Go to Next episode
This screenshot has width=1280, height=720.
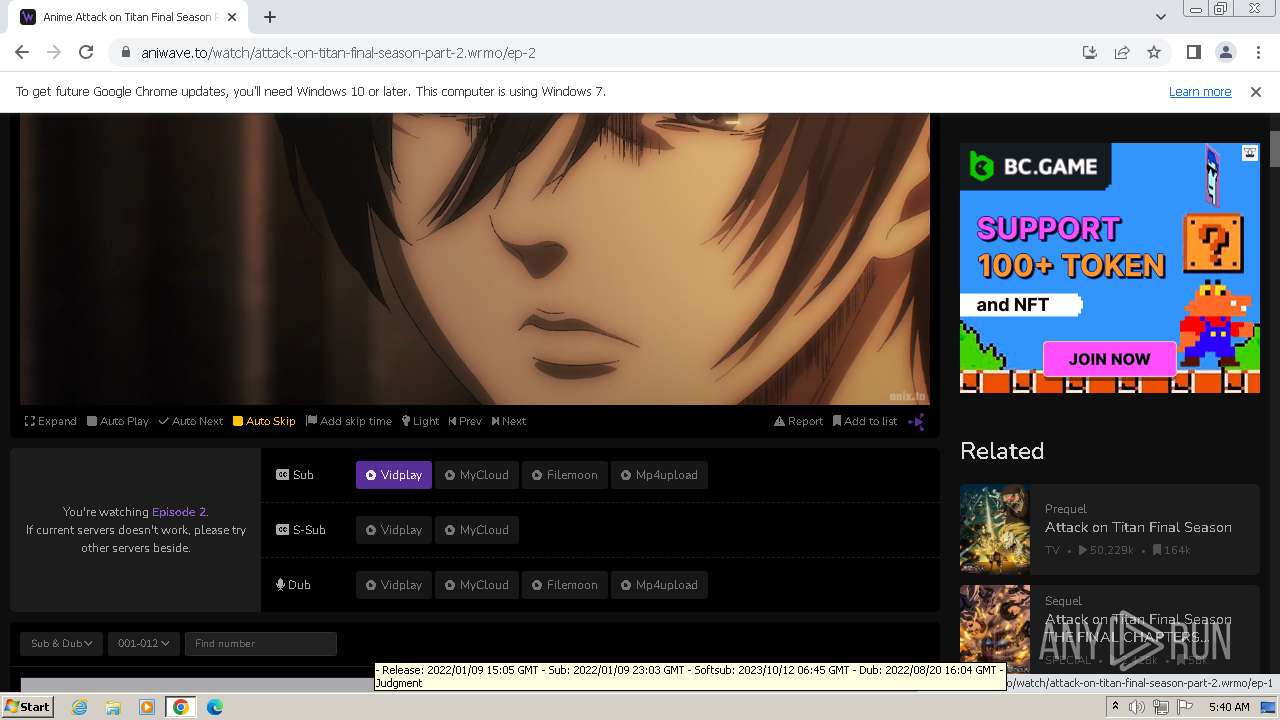pyautogui.click(x=508, y=421)
